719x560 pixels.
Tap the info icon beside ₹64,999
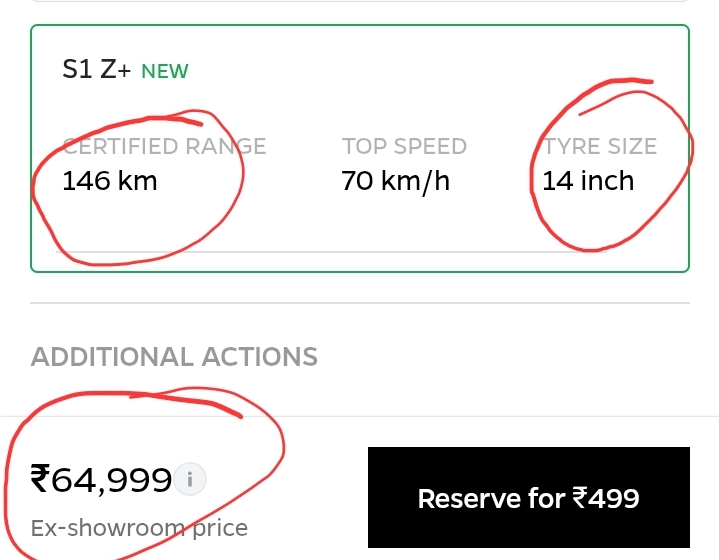tap(191, 480)
